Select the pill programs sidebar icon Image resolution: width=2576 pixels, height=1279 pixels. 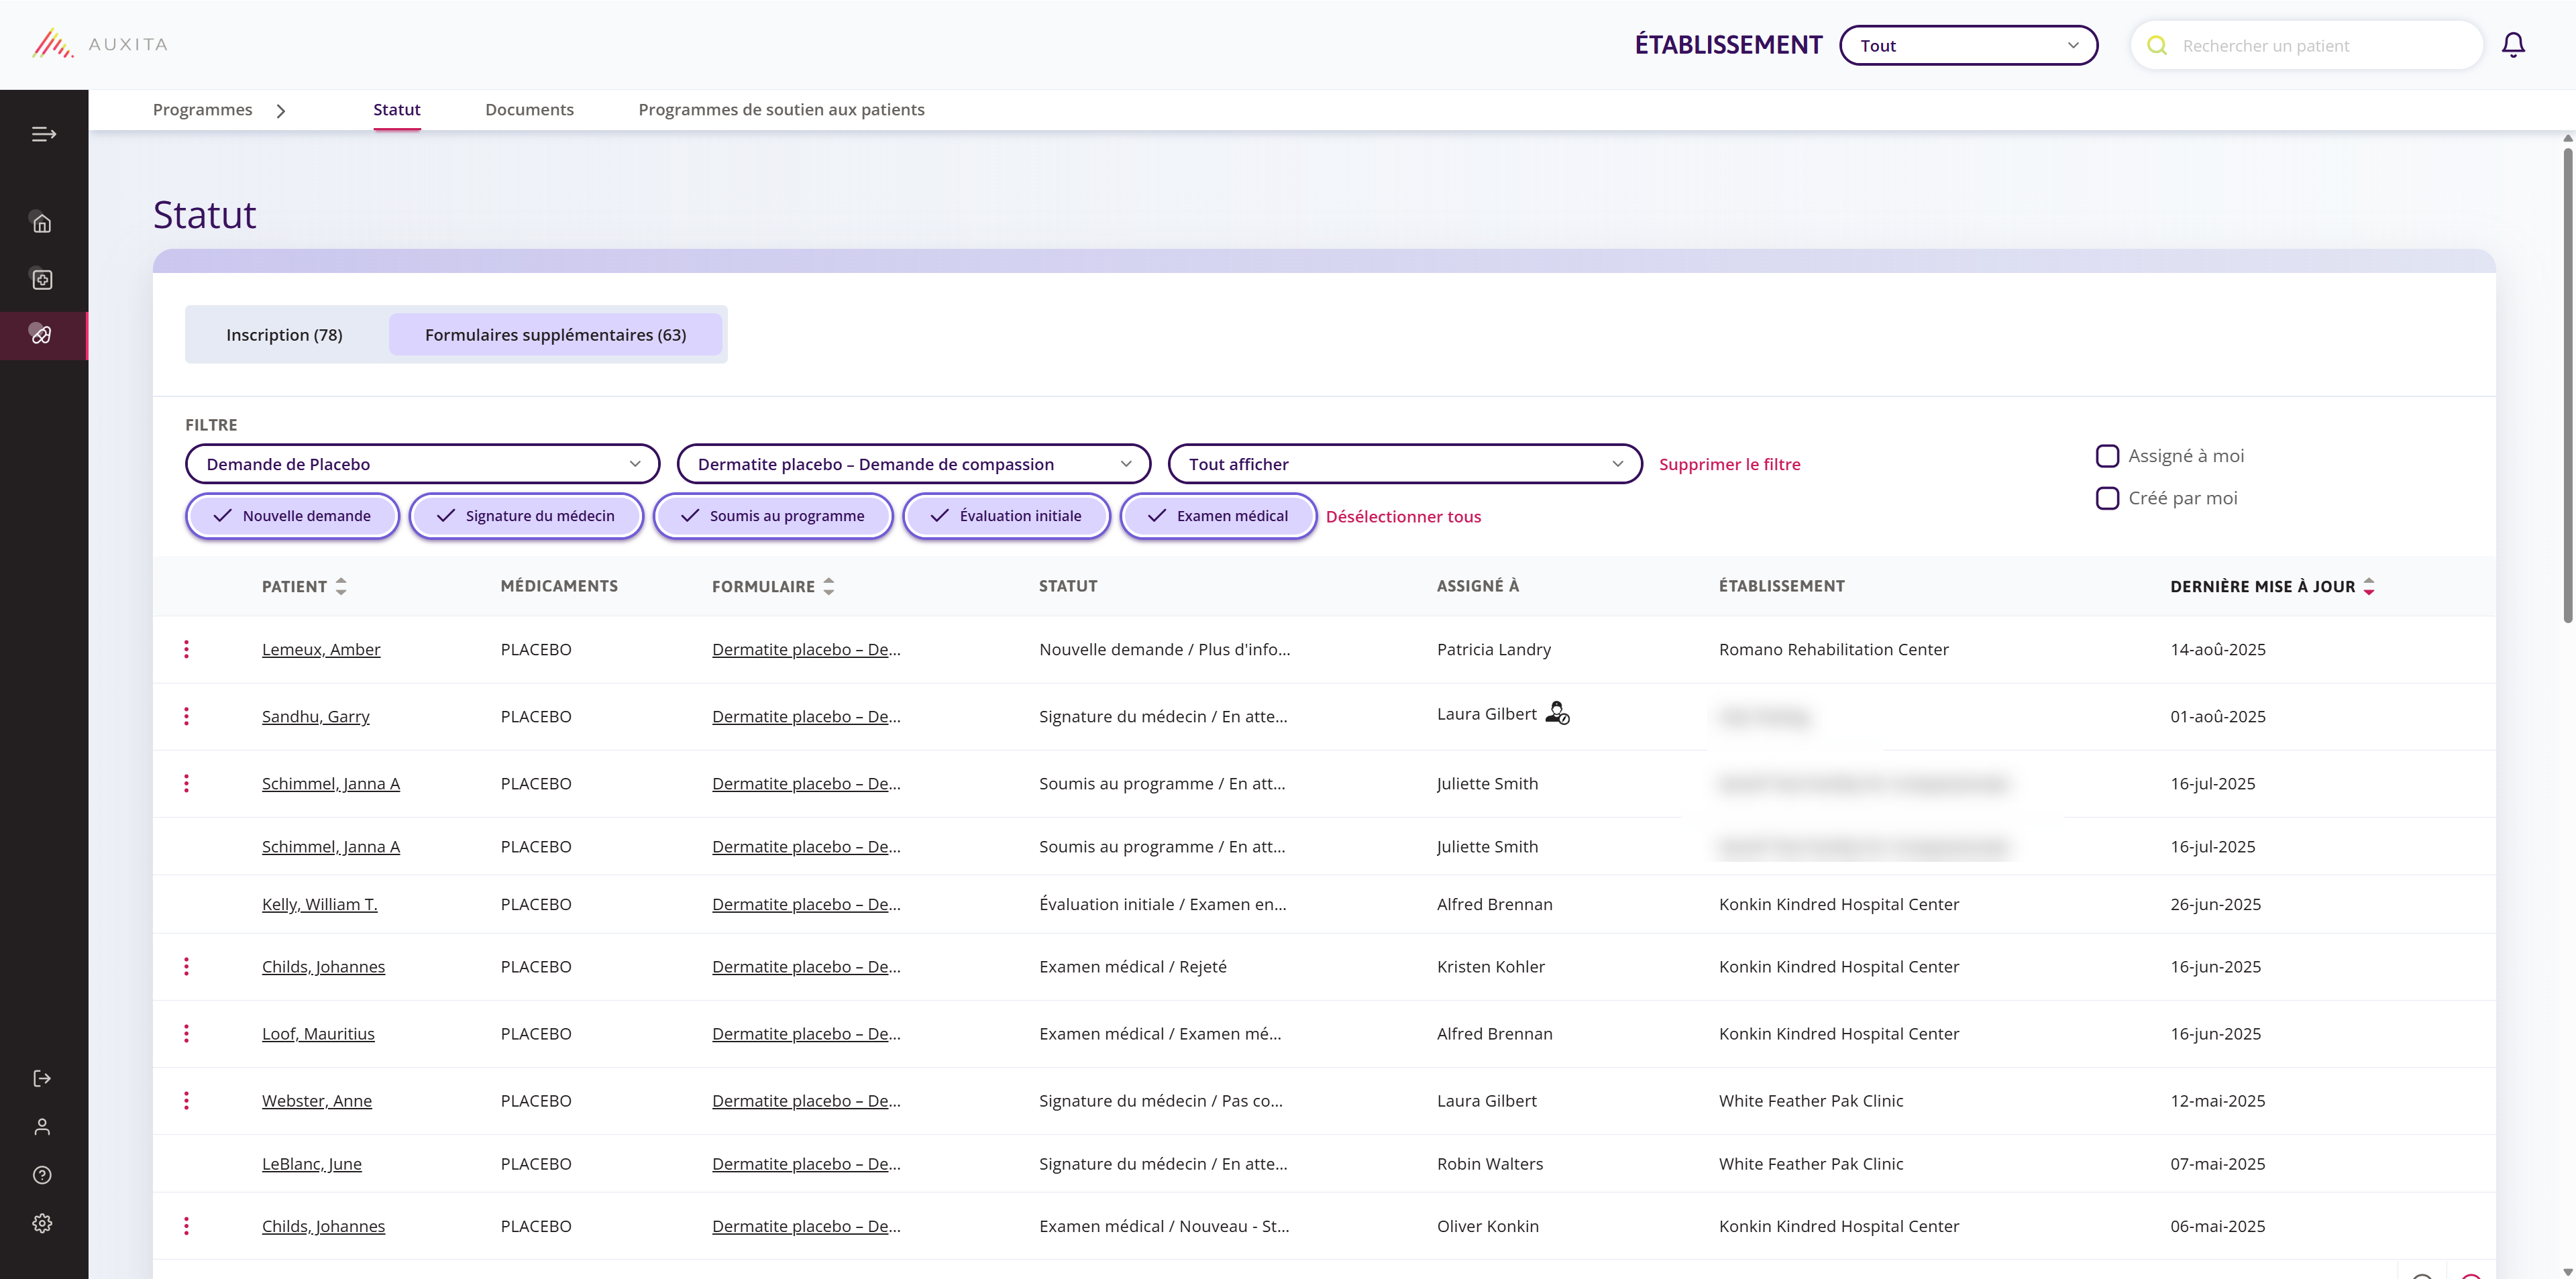pos(42,335)
